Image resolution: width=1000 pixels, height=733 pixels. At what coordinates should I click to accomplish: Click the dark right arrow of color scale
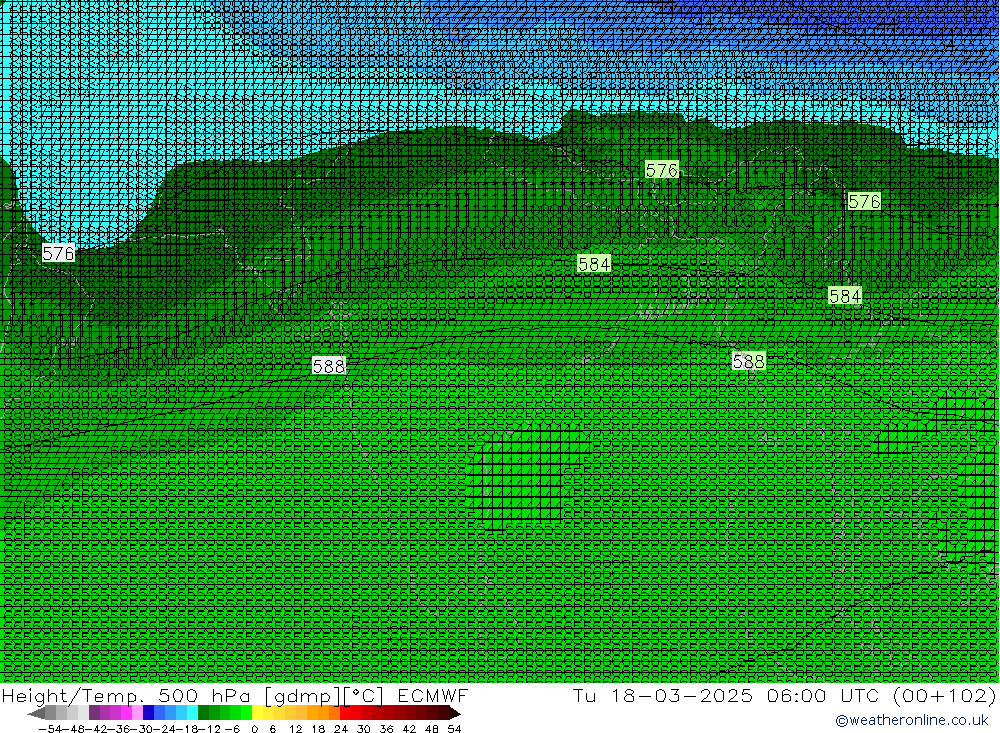point(455,713)
